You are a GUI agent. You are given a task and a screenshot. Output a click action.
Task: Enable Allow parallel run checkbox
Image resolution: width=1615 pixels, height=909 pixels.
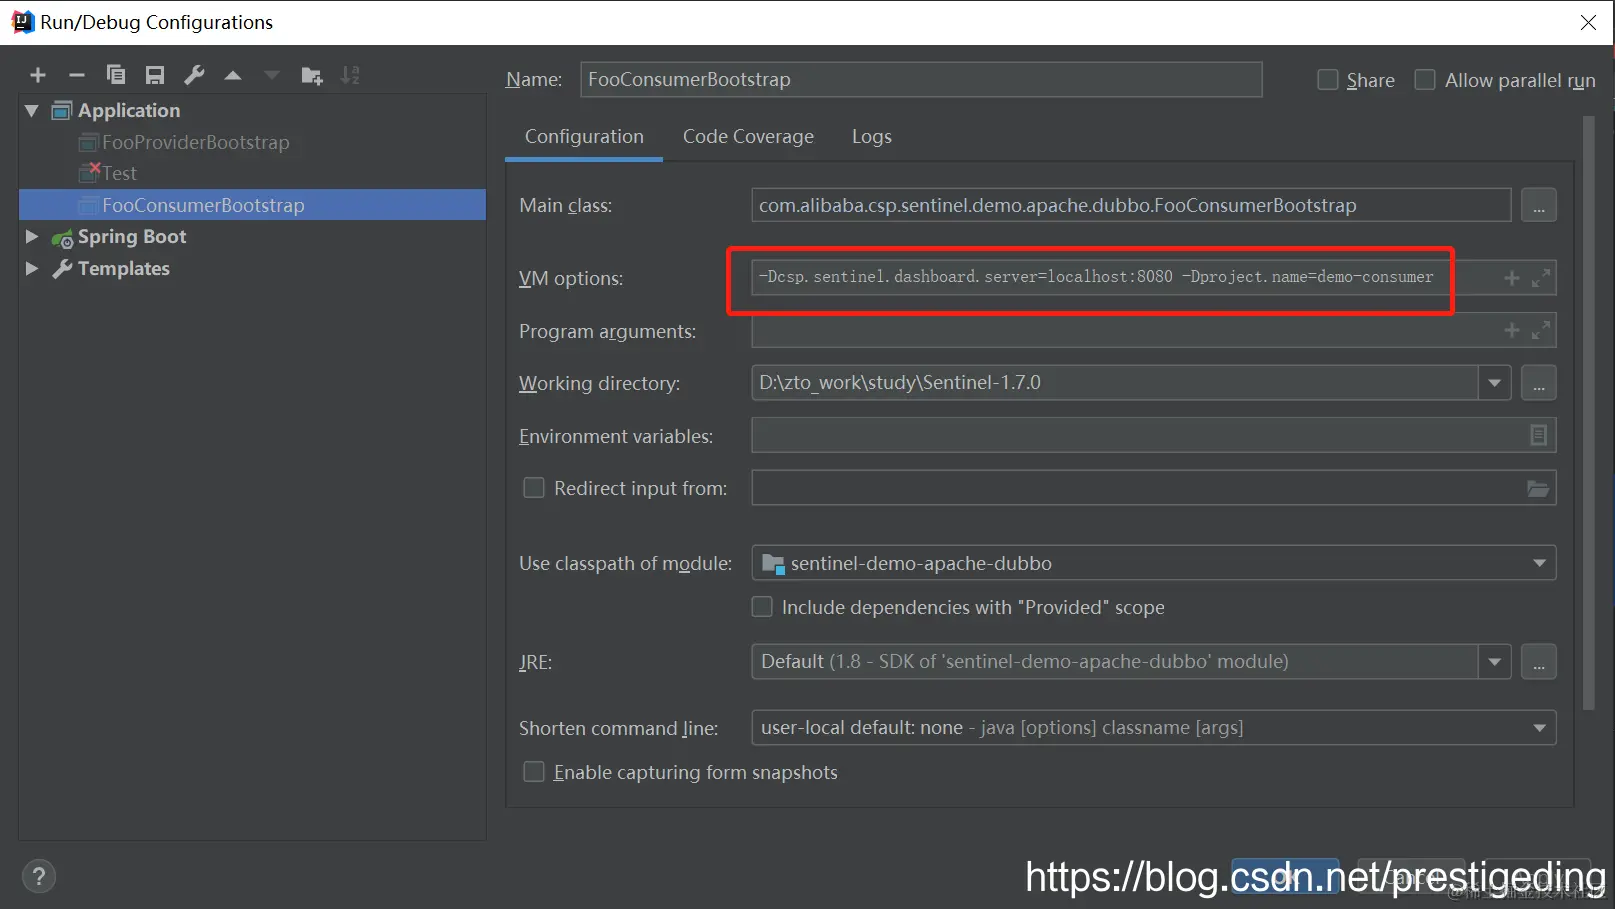[1425, 79]
